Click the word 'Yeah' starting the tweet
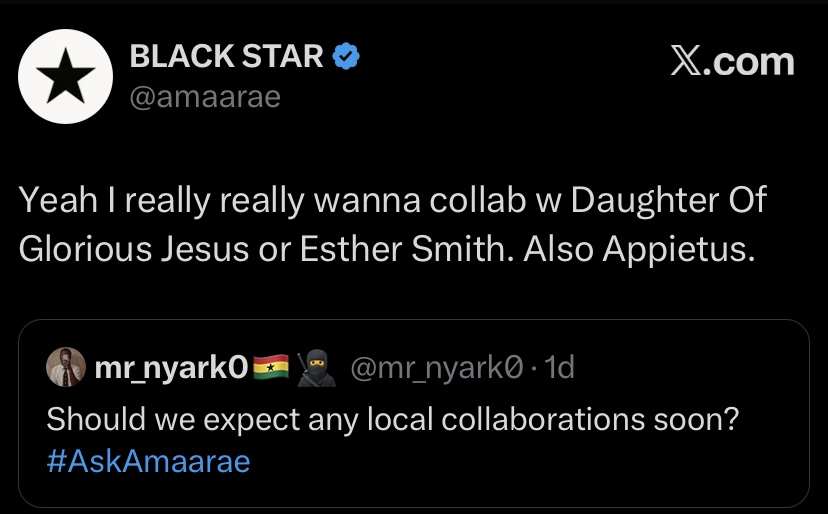 pyautogui.click(x=54, y=200)
